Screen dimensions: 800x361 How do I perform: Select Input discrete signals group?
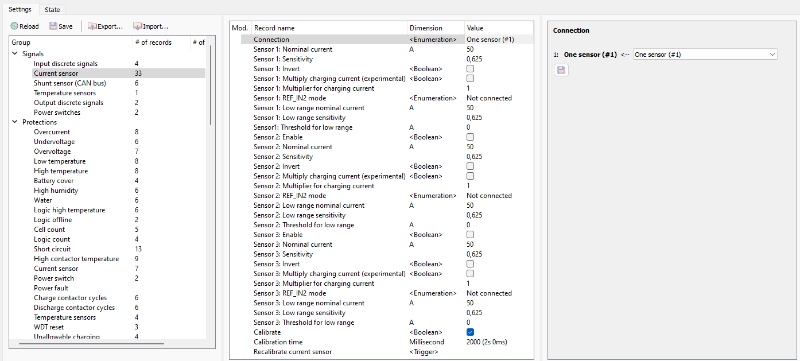[65, 64]
